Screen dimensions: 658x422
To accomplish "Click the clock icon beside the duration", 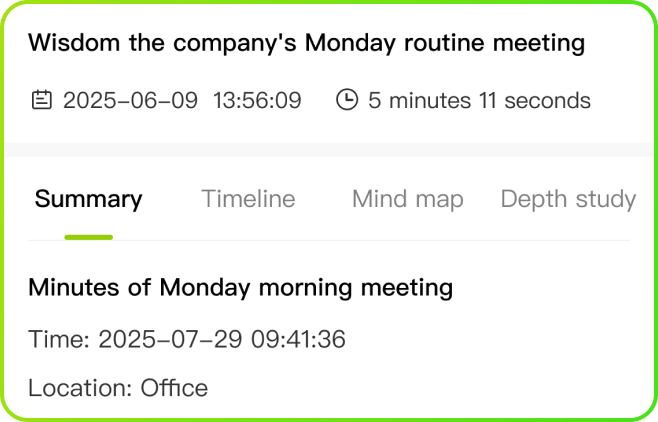I will point(347,100).
